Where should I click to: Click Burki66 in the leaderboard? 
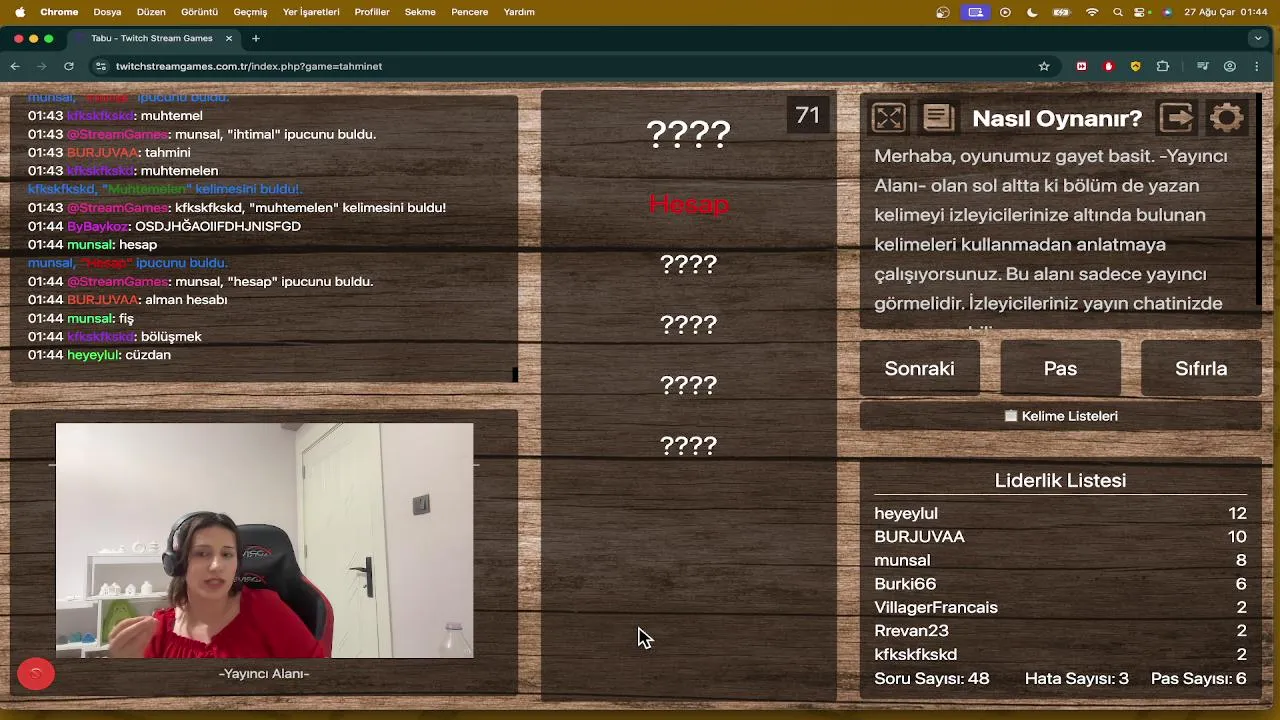tap(905, 584)
